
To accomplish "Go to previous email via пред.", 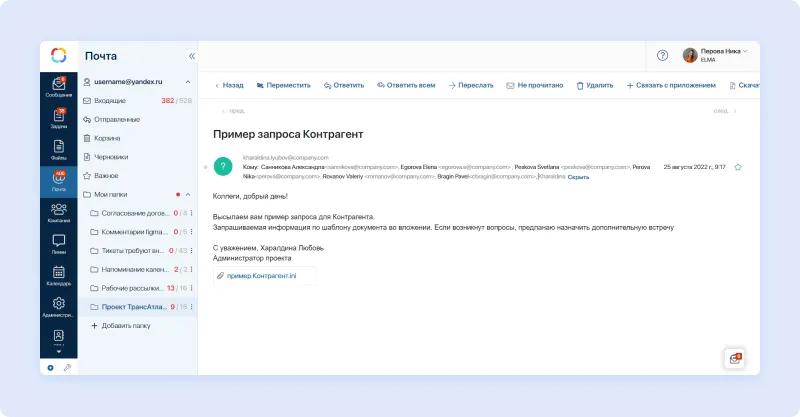I will pyautogui.click(x=234, y=111).
